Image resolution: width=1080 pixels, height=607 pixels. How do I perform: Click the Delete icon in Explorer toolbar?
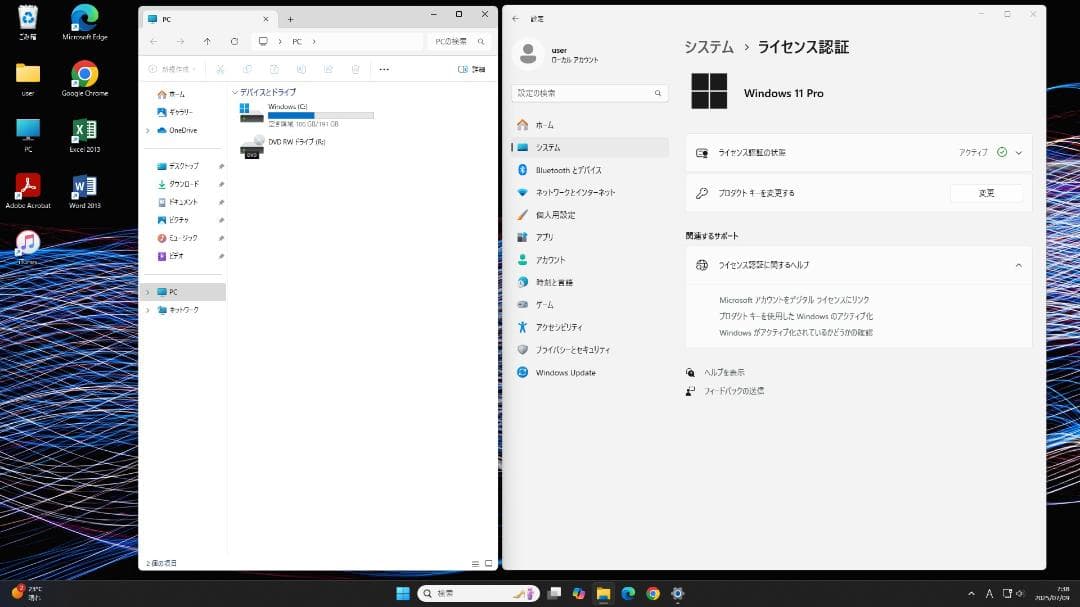click(355, 69)
